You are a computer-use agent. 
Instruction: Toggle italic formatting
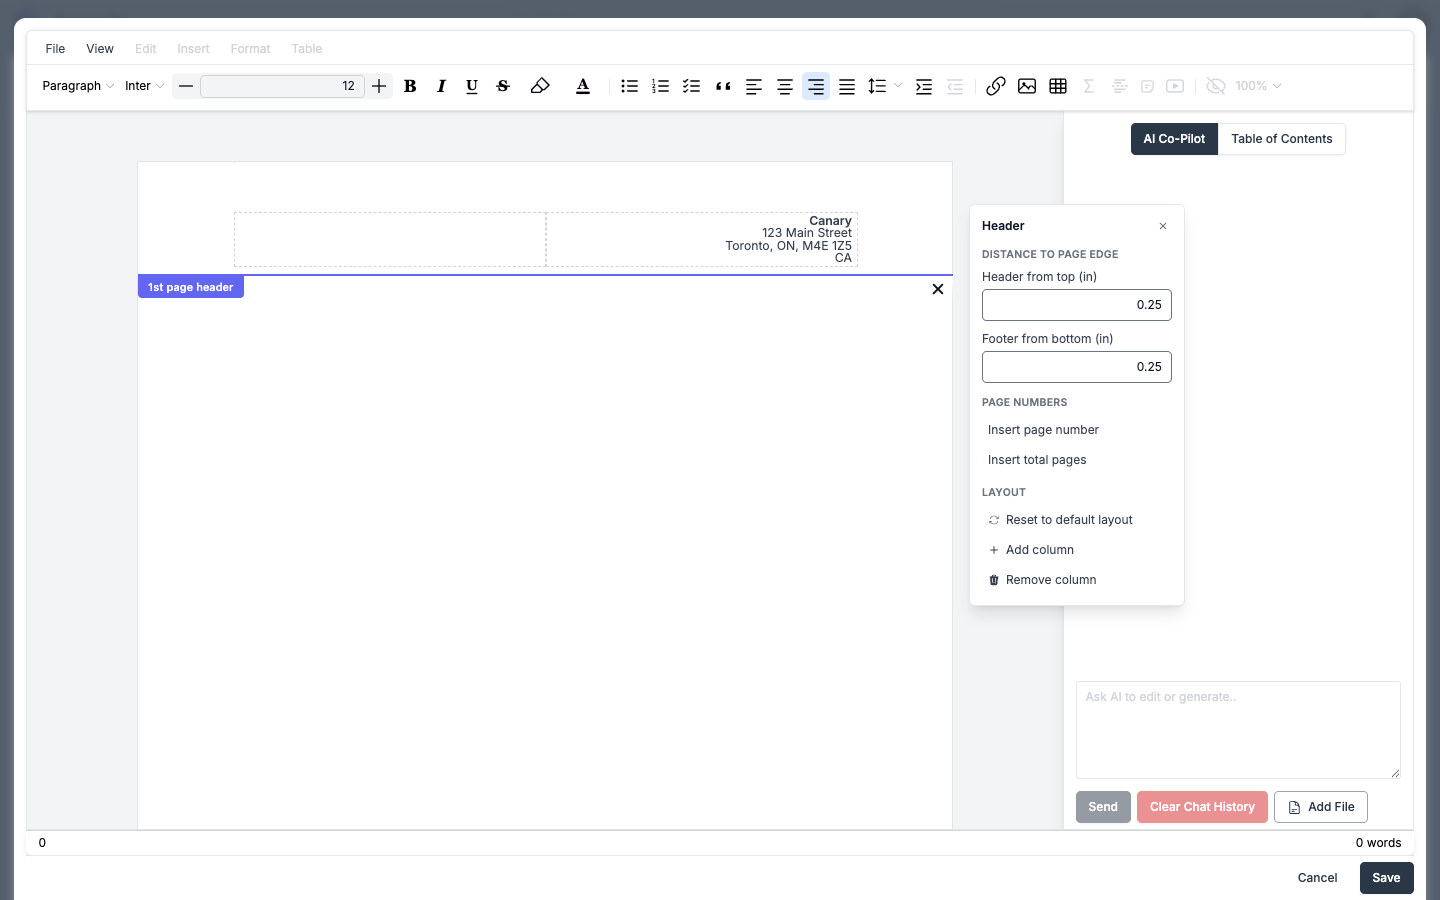(441, 86)
